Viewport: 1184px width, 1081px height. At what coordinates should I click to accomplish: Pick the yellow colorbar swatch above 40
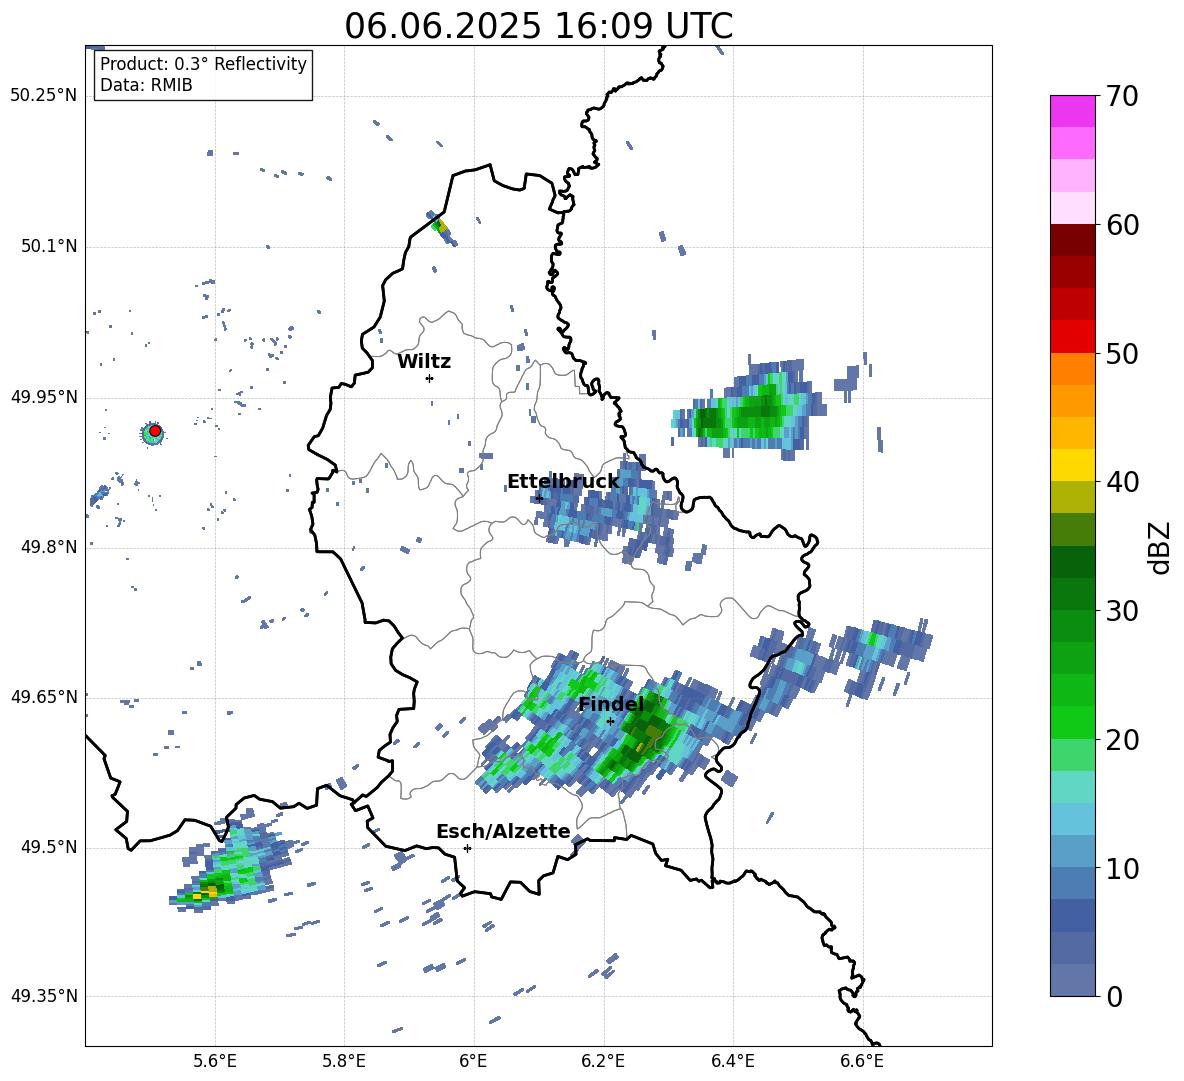(x=1072, y=465)
